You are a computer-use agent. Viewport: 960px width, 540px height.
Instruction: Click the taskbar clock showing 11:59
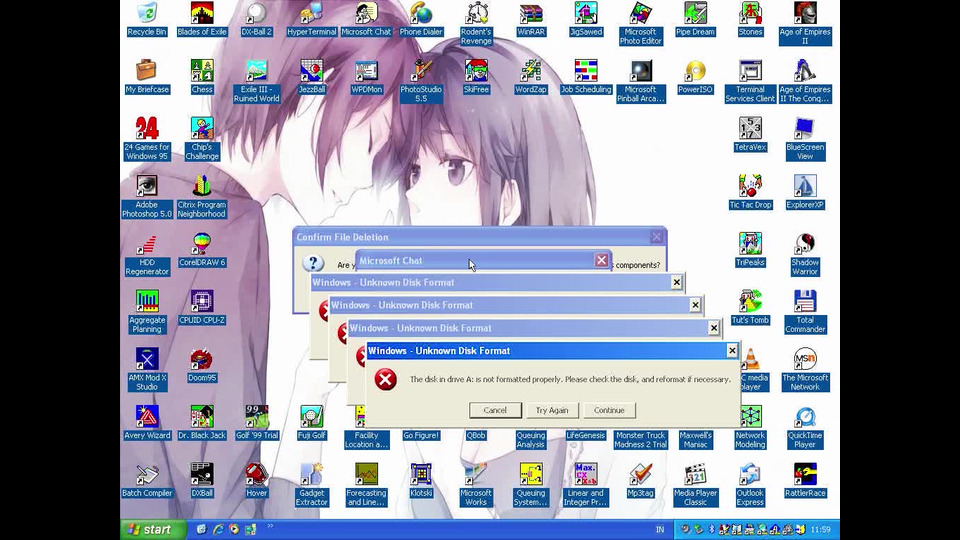tap(820, 530)
